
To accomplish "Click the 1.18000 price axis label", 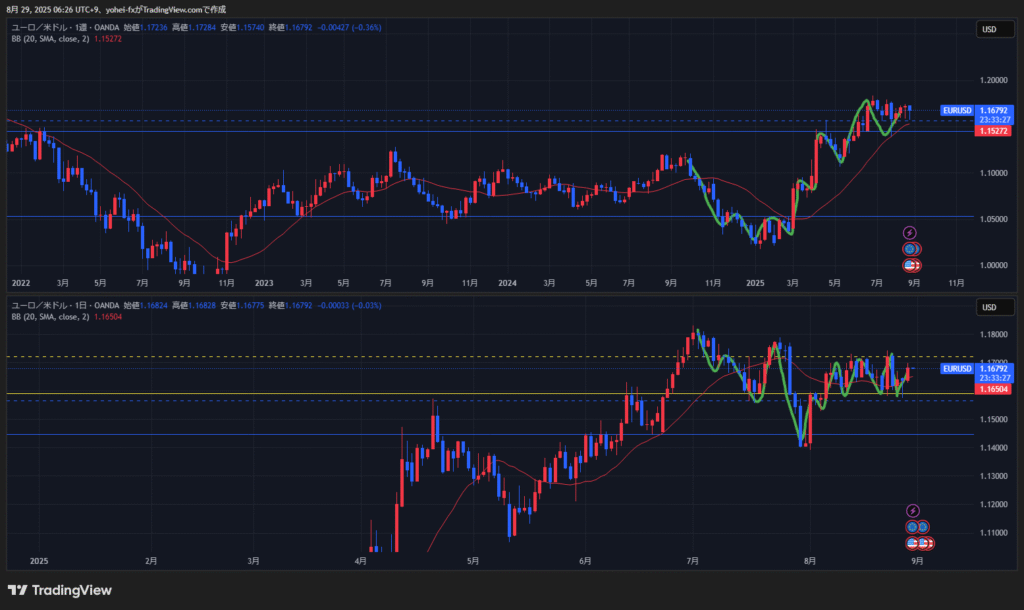I will (x=993, y=334).
